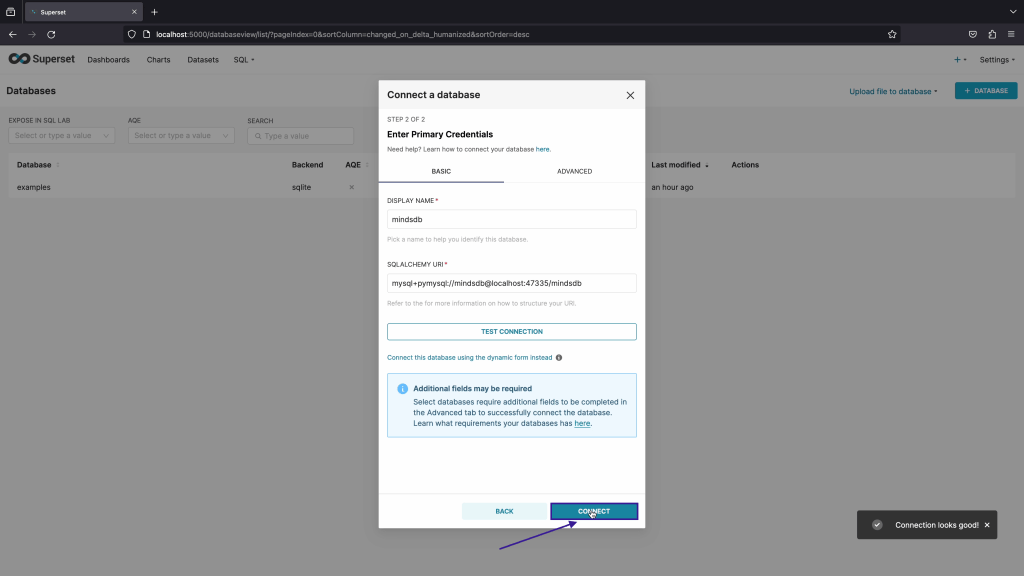
Task: Click the Connect button
Action: coord(594,511)
